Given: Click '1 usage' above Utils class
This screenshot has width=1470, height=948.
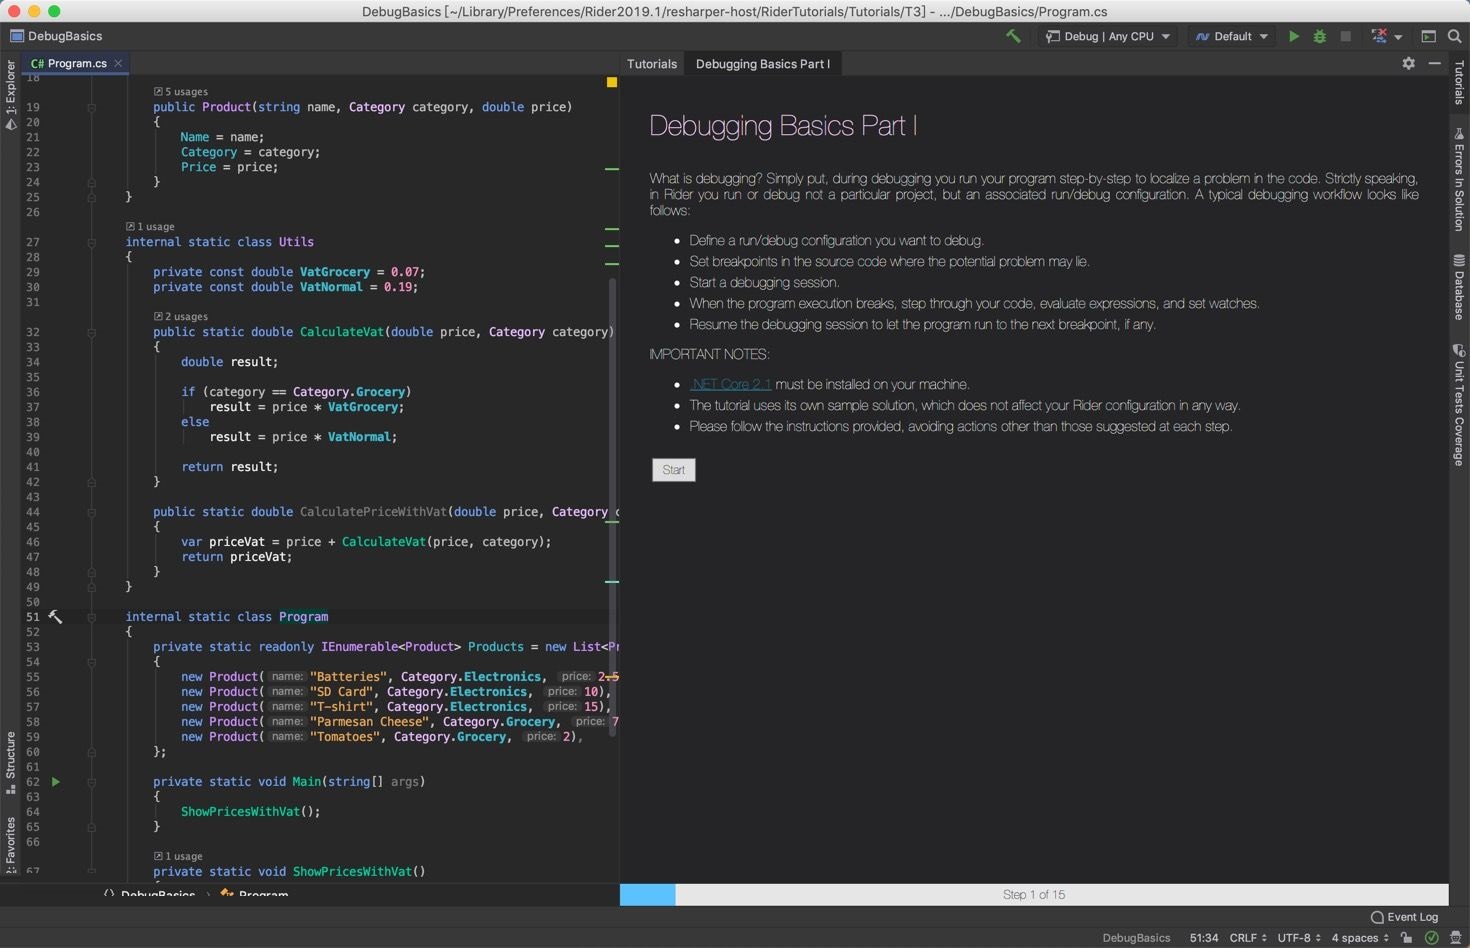Looking at the screenshot, I should [150, 227].
